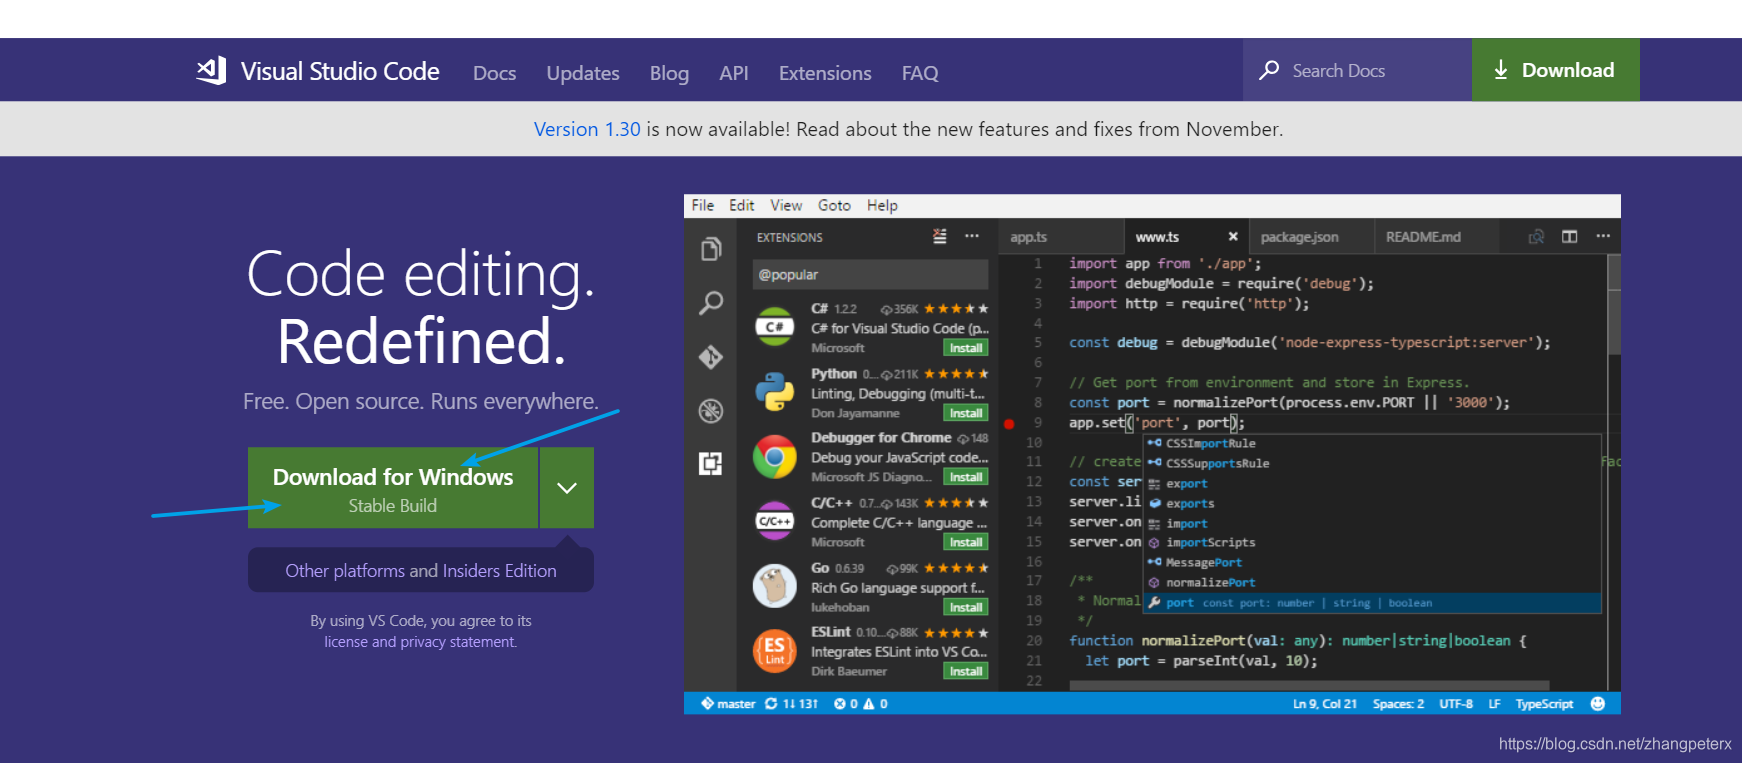Open the Search icon in the activity bar
Viewport: 1742px width, 763px height.
click(711, 303)
